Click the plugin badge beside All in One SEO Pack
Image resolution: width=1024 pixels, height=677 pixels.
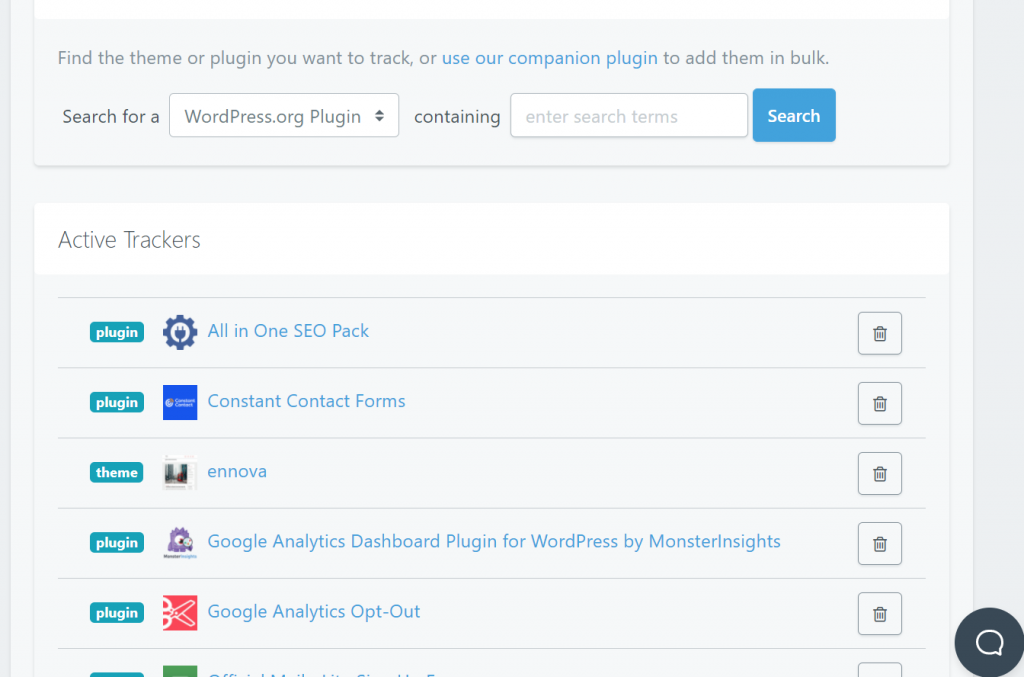(117, 332)
